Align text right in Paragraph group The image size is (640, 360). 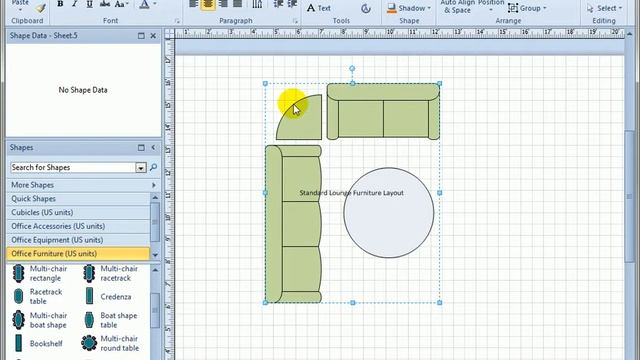click(223, 4)
